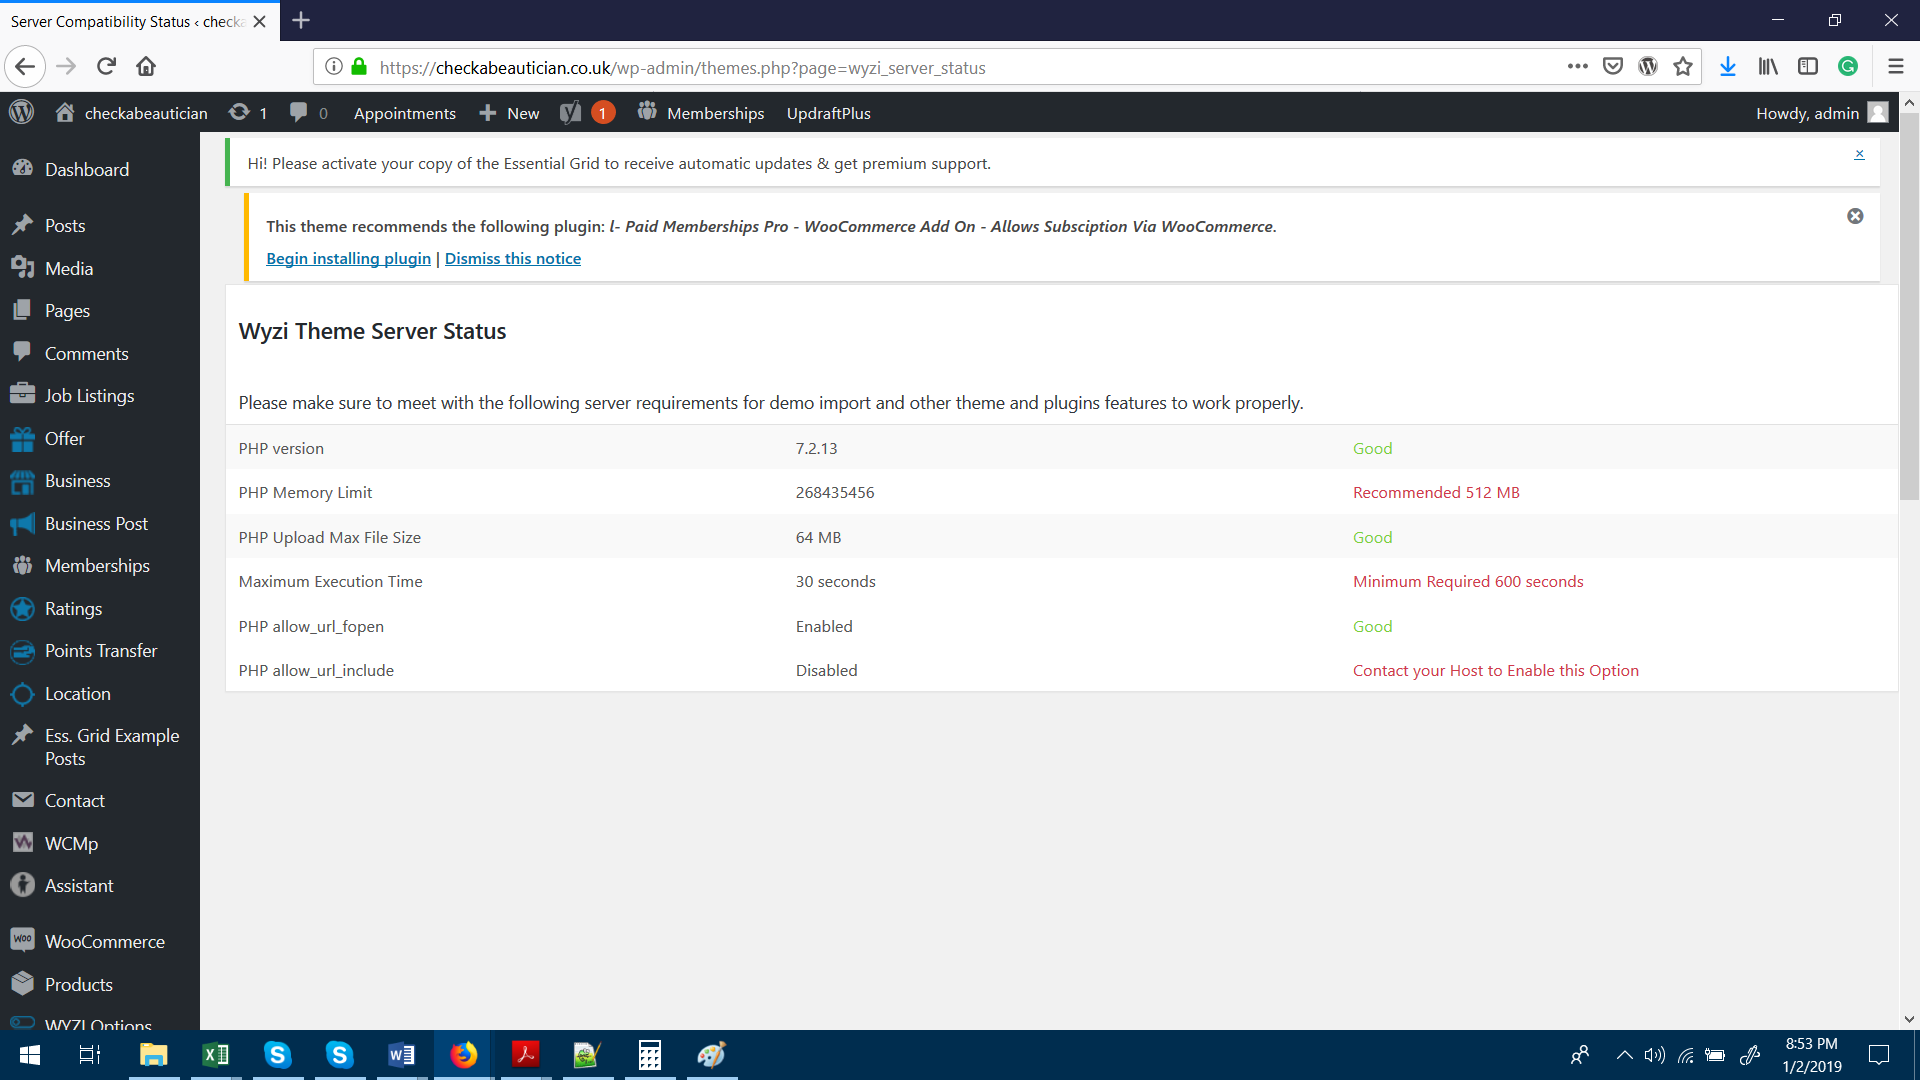Open the Firefox Library panel
This screenshot has width=1920, height=1080.
1768,66
